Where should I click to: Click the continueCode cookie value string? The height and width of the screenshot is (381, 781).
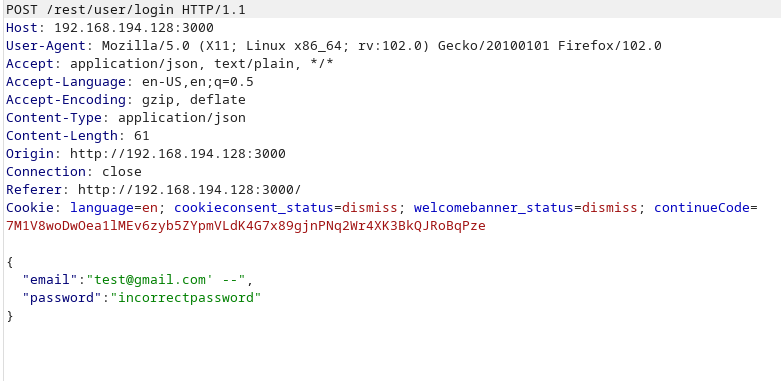click(246, 226)
